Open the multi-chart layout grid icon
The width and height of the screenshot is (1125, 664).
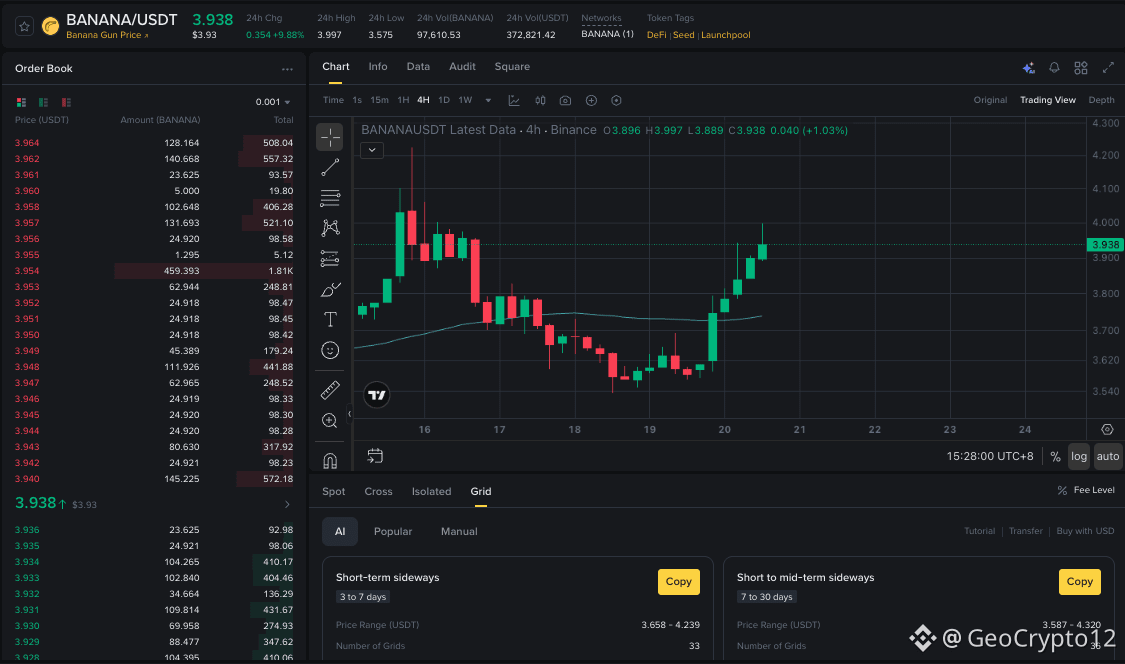click(x=1081, y=67)
